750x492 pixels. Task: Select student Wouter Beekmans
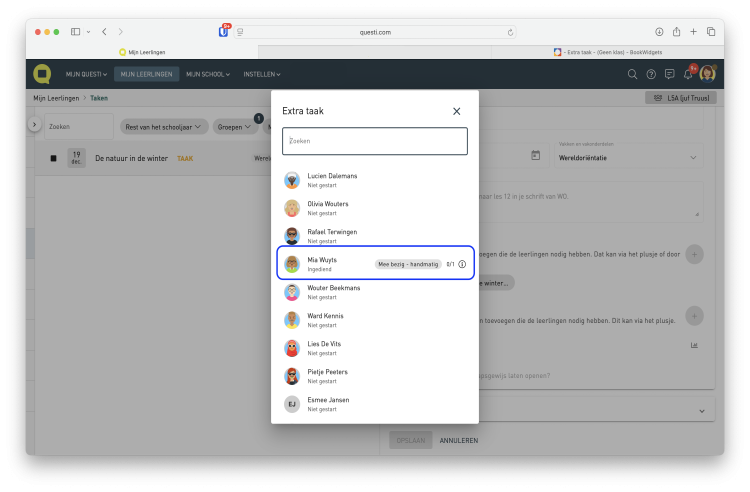(375, 292)
